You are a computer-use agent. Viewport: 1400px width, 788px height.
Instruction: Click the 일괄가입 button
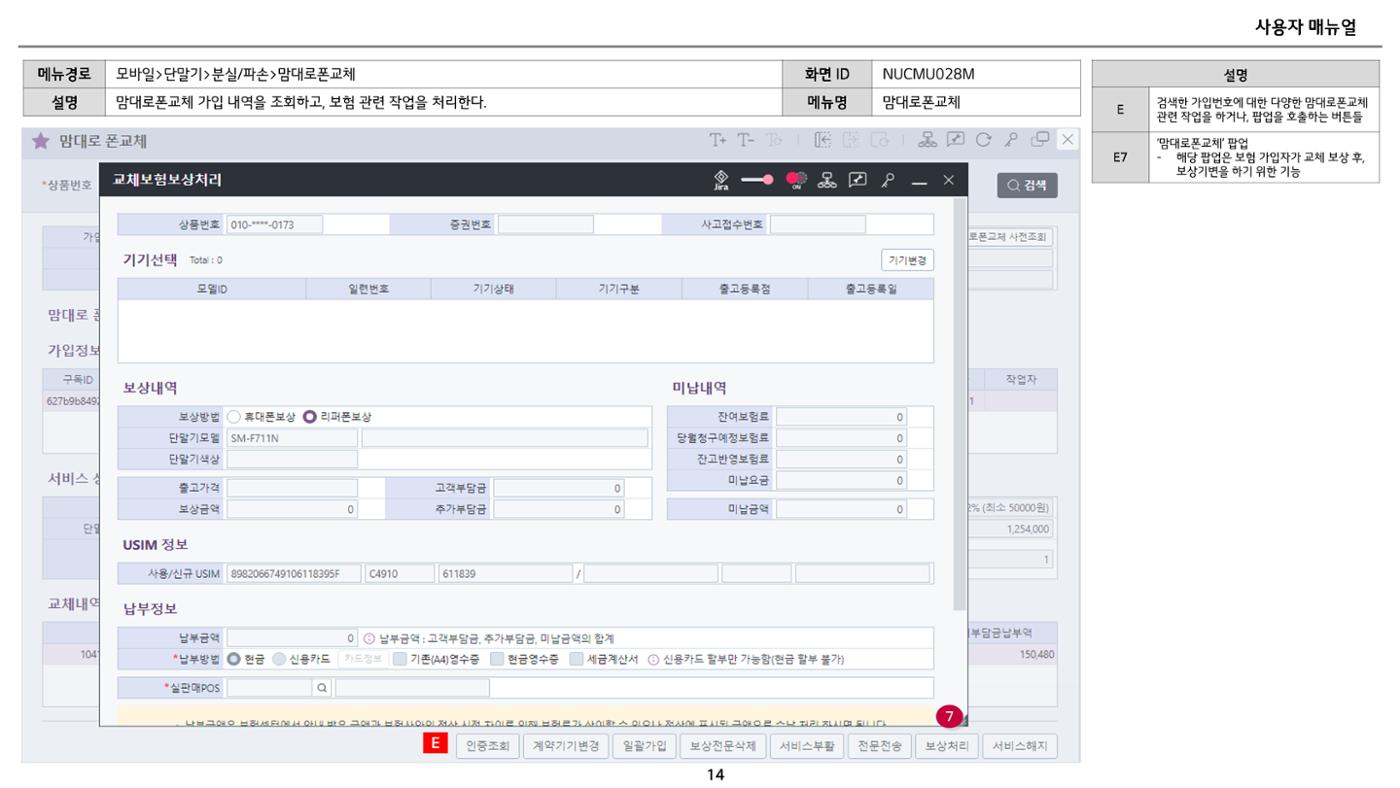coord(644,746)
